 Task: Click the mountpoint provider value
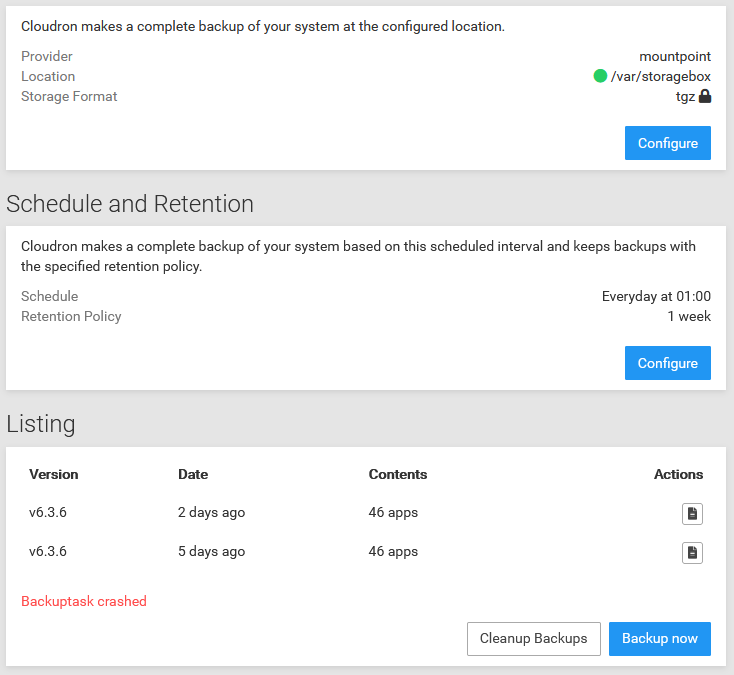[675, 57]
